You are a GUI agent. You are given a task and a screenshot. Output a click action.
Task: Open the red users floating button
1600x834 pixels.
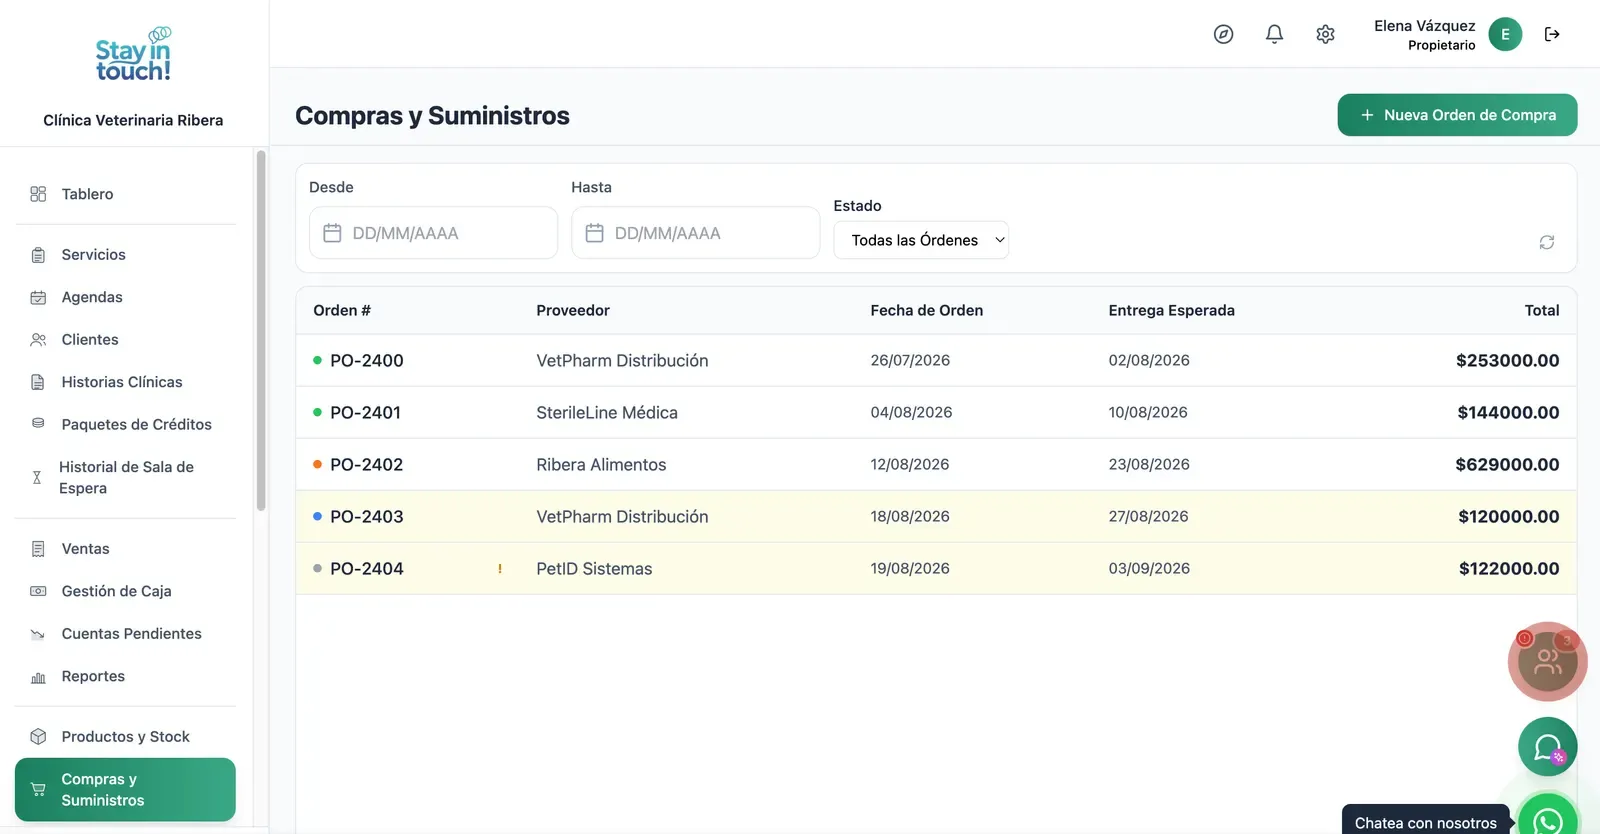tap(1548, 661)
